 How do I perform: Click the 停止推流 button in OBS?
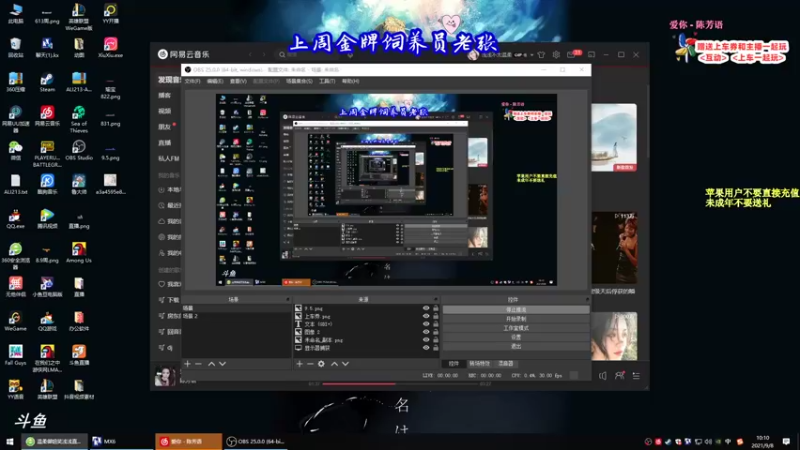point(516,310)
